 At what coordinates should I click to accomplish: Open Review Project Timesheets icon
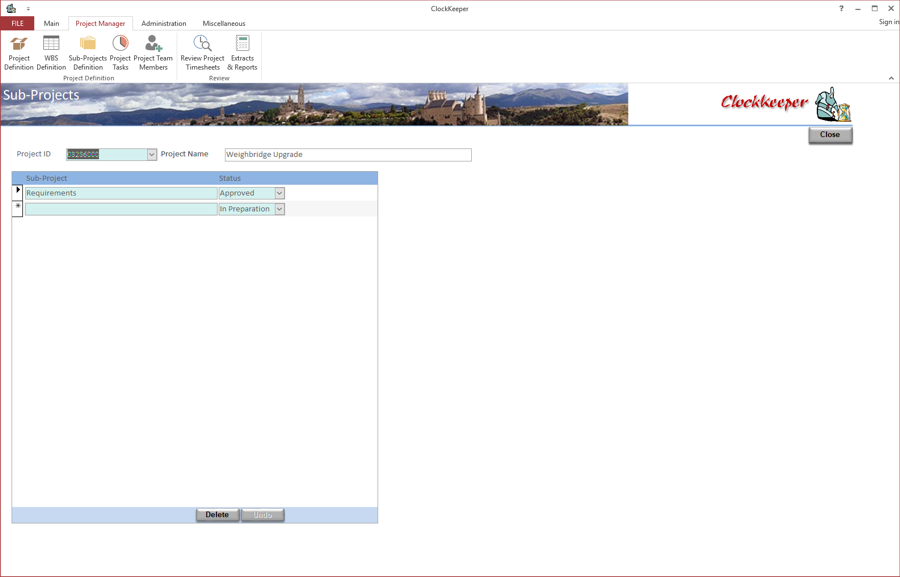click(202, 53)
